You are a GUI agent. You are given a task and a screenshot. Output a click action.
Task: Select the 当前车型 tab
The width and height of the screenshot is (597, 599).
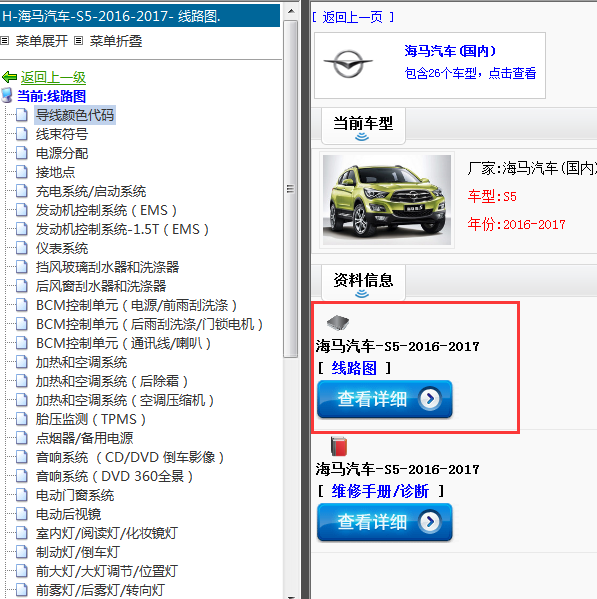click(363, 126)
